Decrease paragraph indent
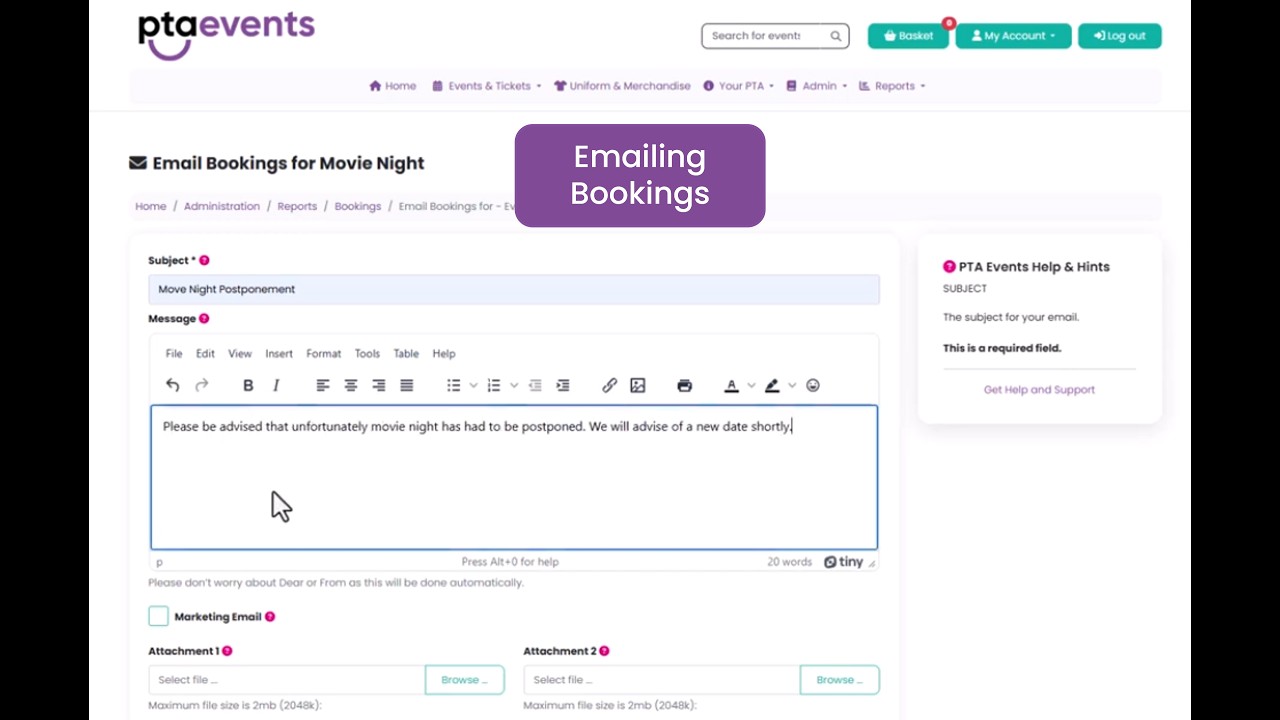 tap(535, 385)
